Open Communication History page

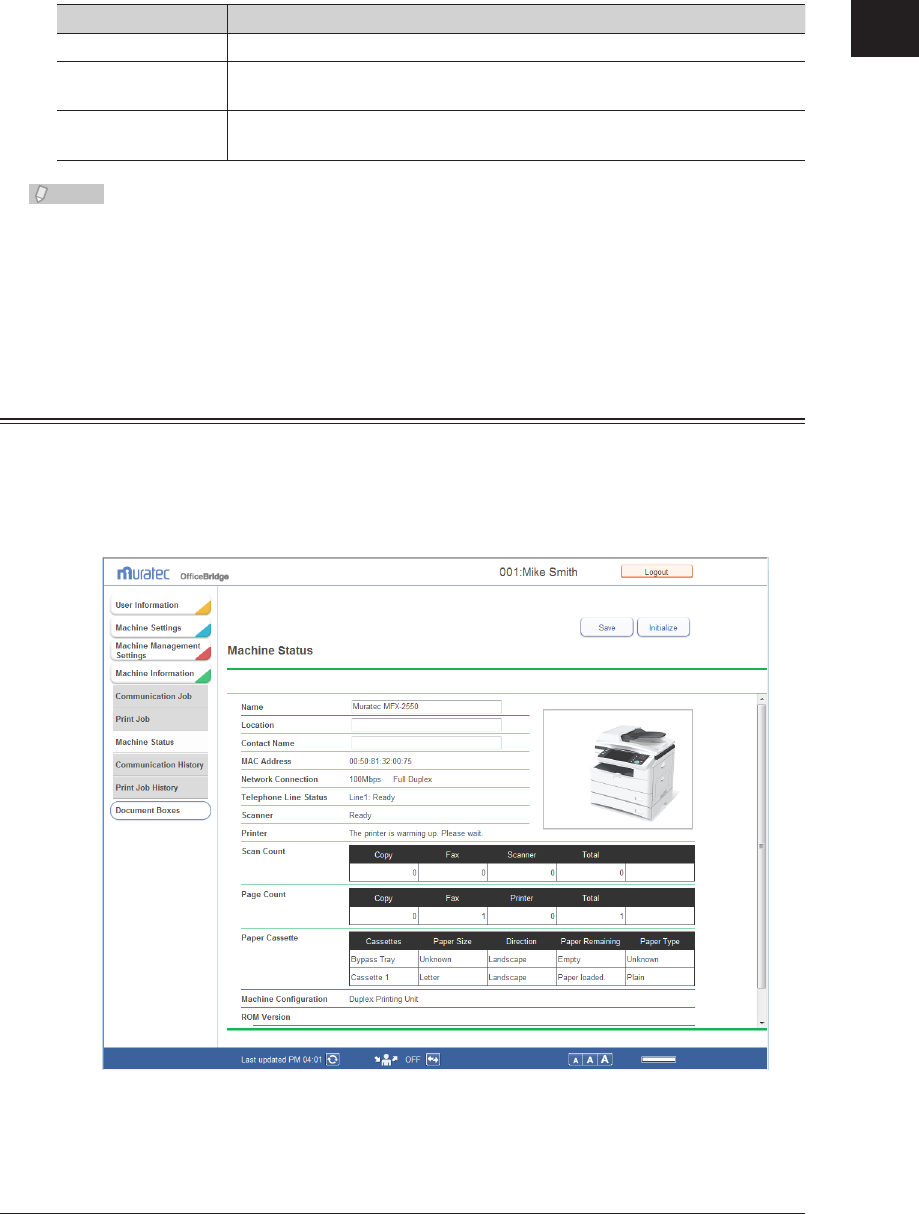point(159,765)
